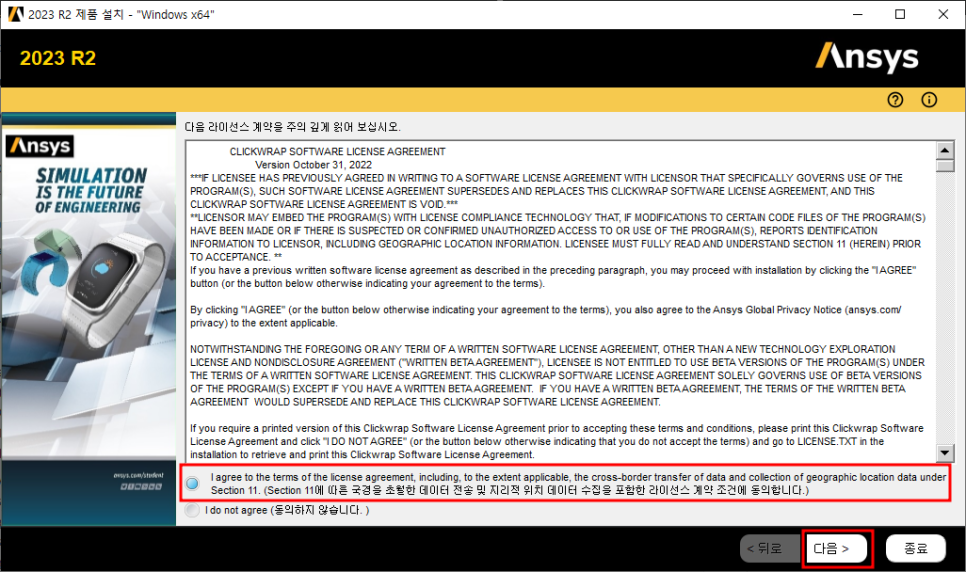
Task: Select the 'I agree to the terms' radio button
Action: 192,484
